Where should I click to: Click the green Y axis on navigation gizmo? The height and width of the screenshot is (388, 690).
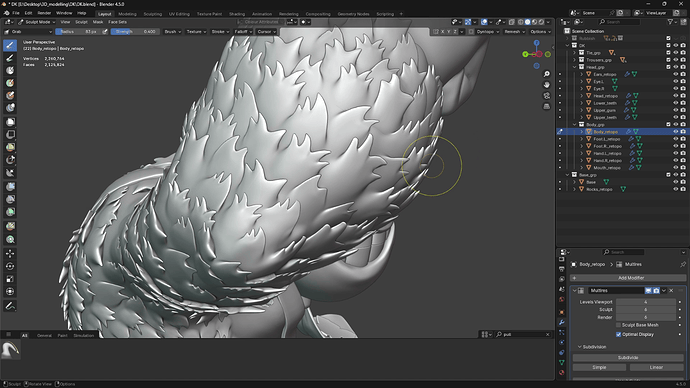click(x=525, y=54)
